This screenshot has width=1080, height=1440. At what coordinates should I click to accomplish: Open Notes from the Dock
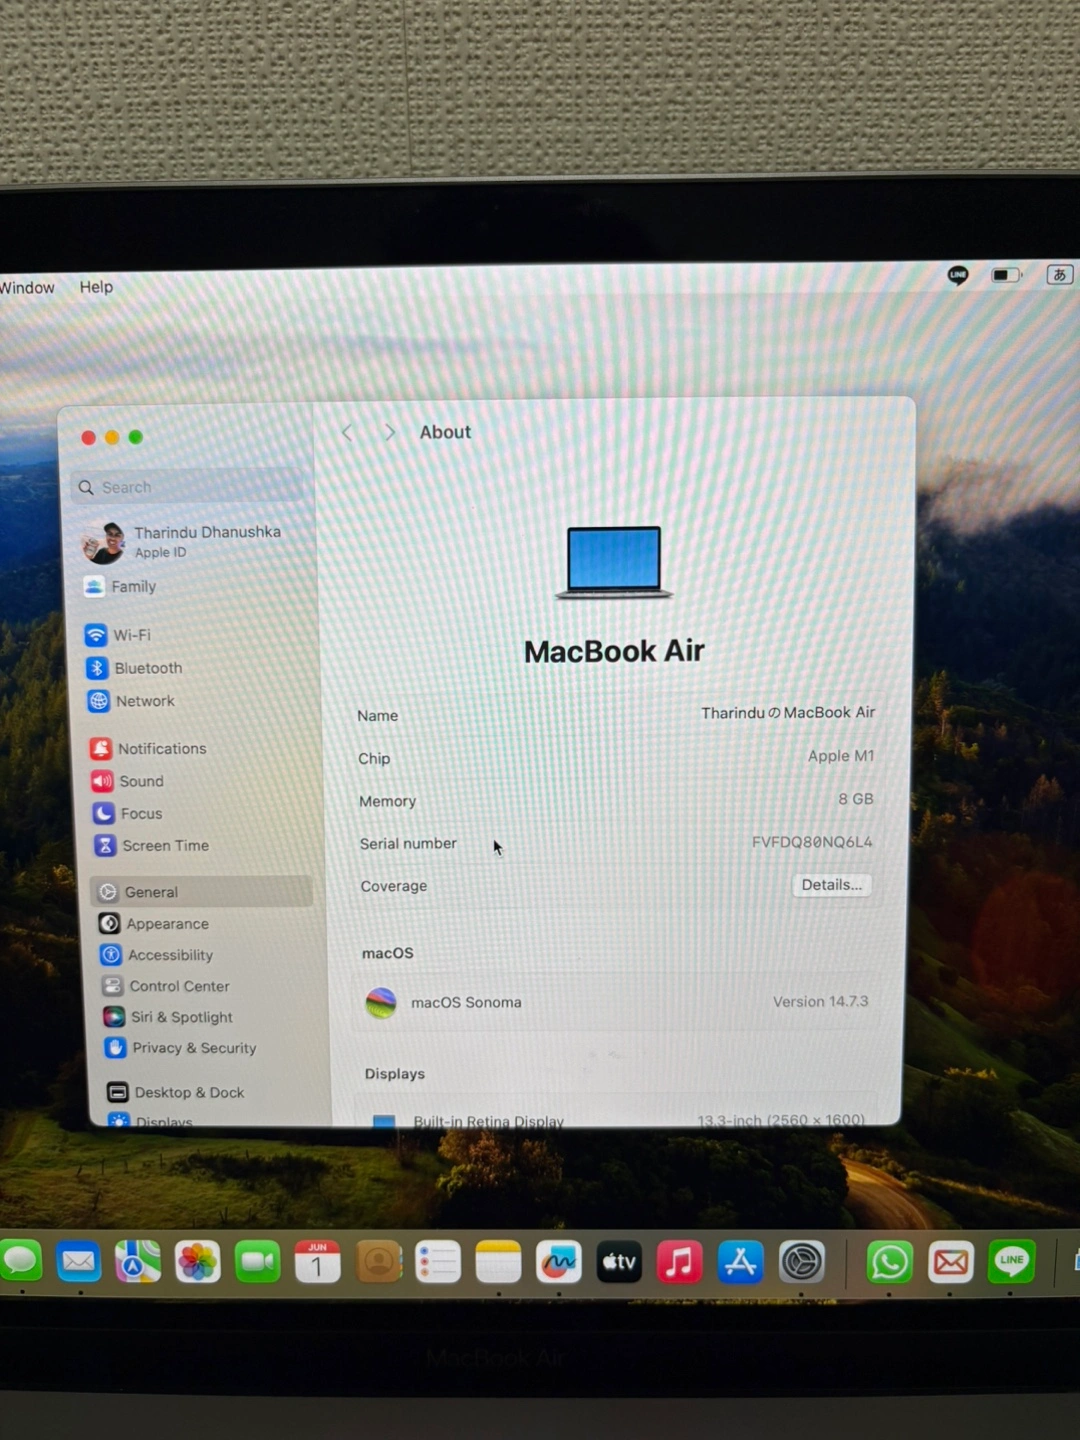pos(499,1262)
